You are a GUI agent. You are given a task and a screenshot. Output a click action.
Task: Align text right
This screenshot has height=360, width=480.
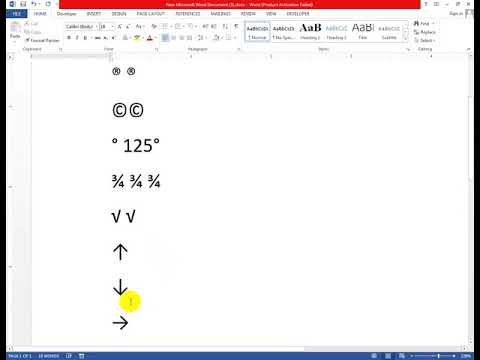pos(182,38)
